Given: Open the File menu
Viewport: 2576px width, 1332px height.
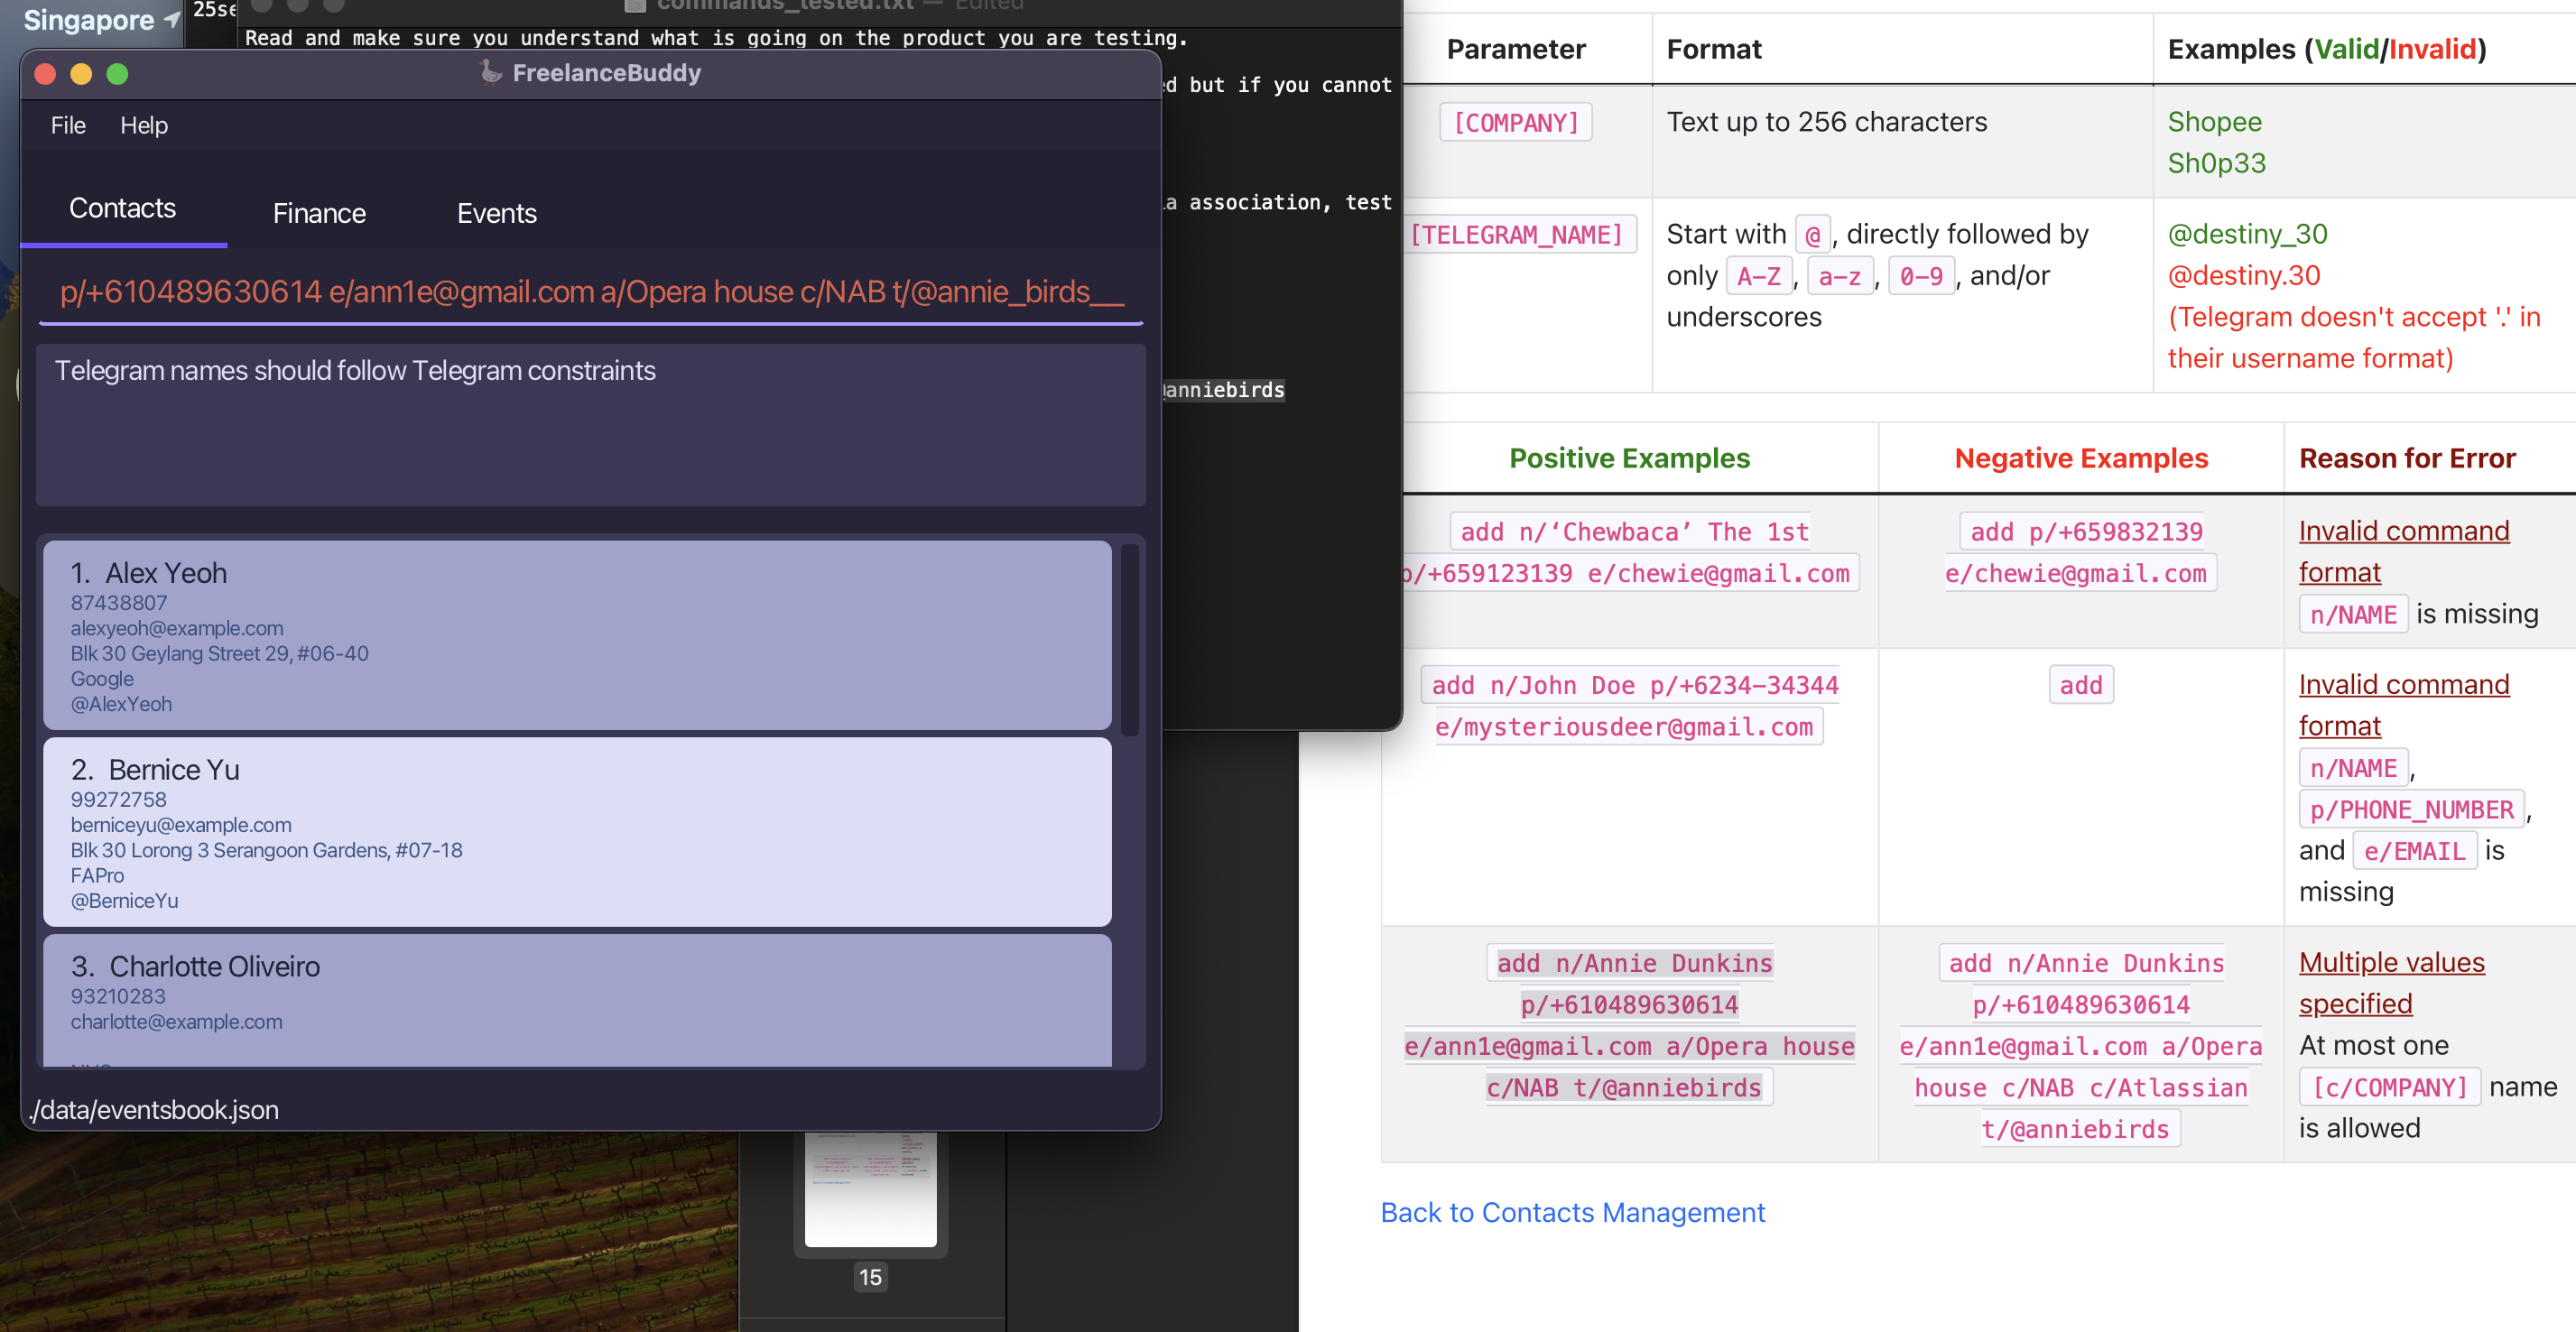Looking at the screenshot, I should pos(68,125).
